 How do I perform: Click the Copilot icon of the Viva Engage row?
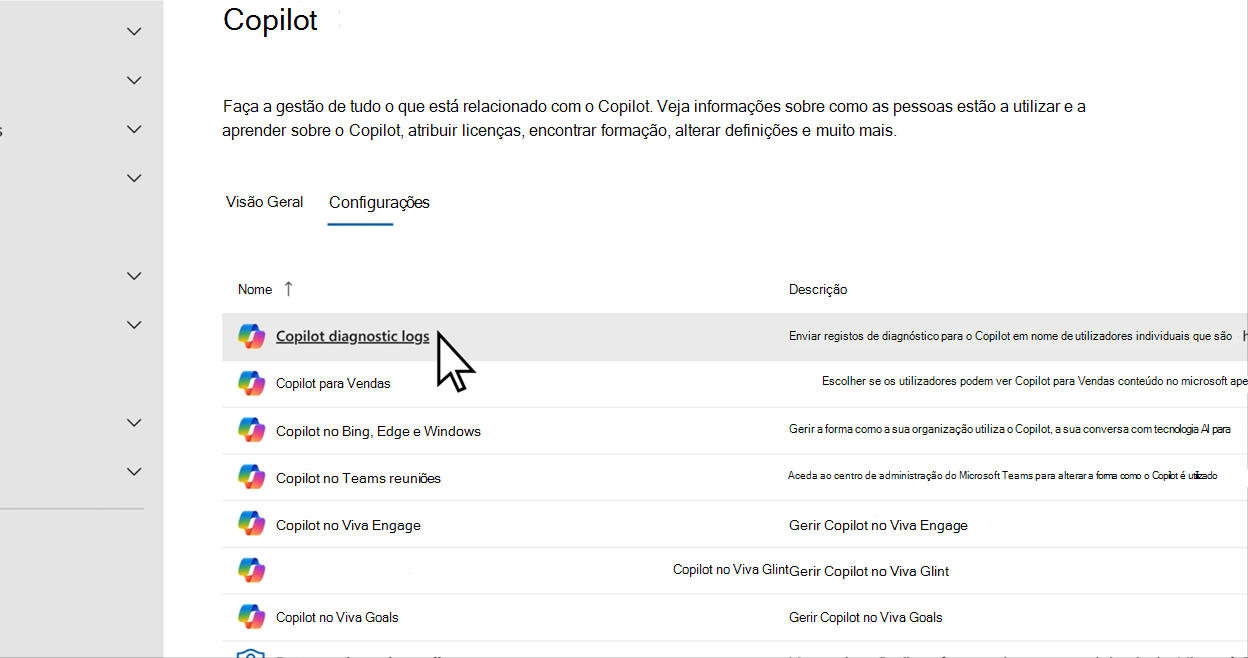251,524
